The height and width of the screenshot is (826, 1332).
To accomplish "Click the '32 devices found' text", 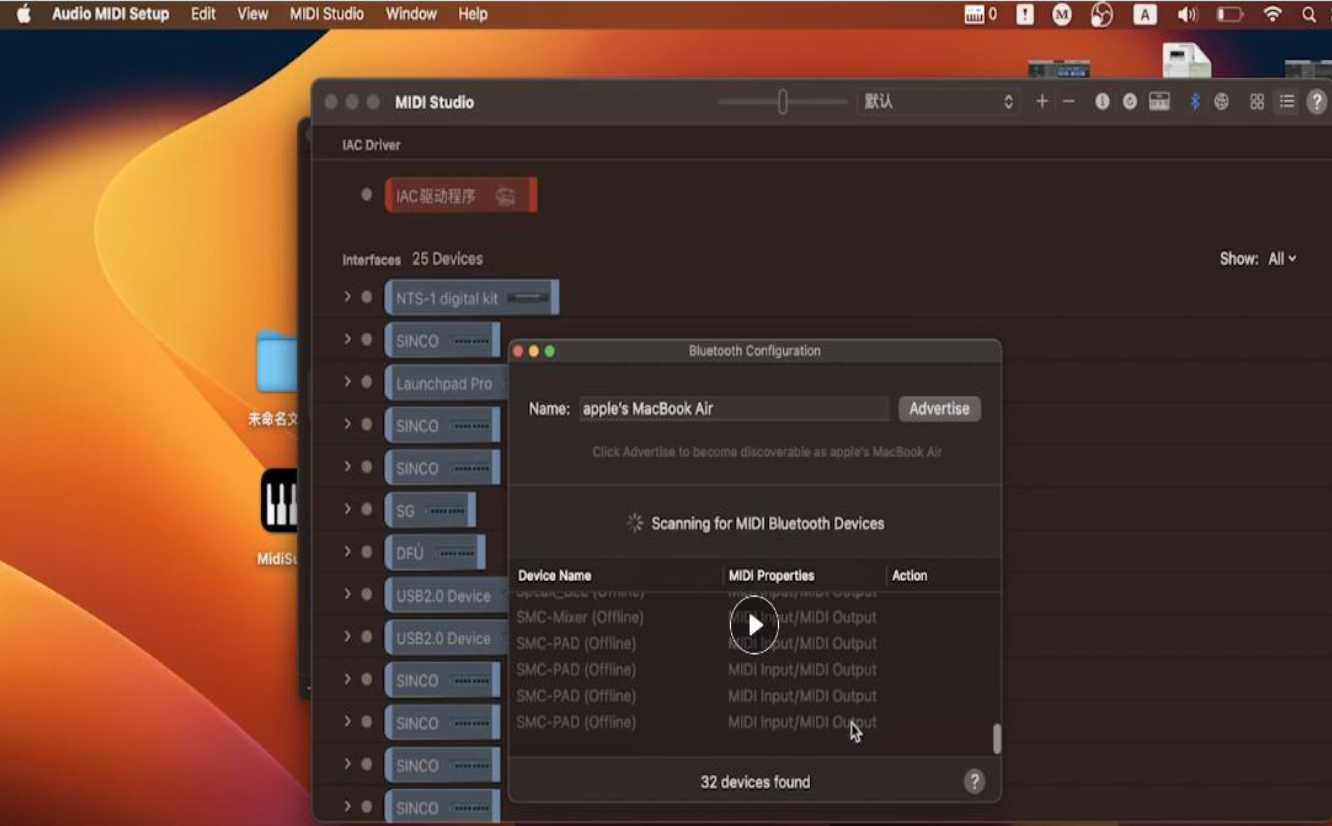I will point(755,782).
